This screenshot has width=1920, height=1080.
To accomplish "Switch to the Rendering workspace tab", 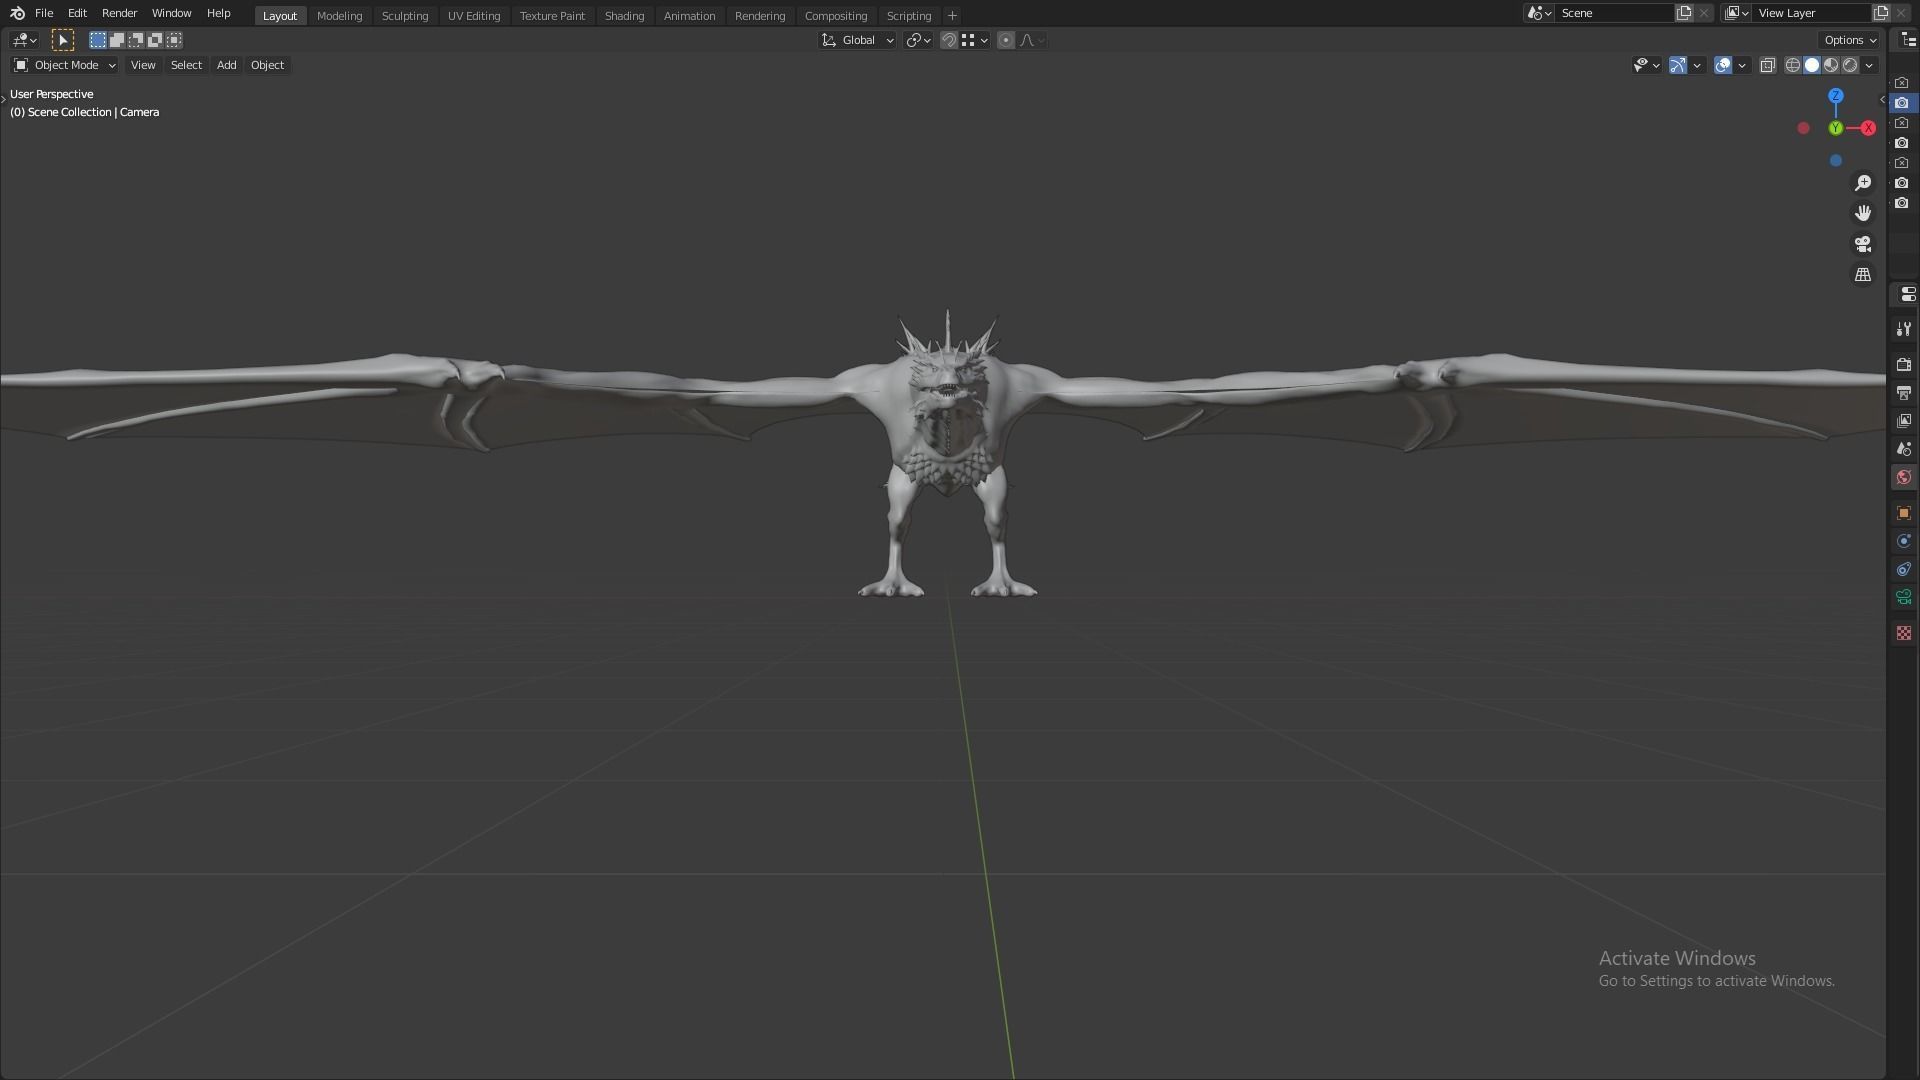I will pos(760,16).
